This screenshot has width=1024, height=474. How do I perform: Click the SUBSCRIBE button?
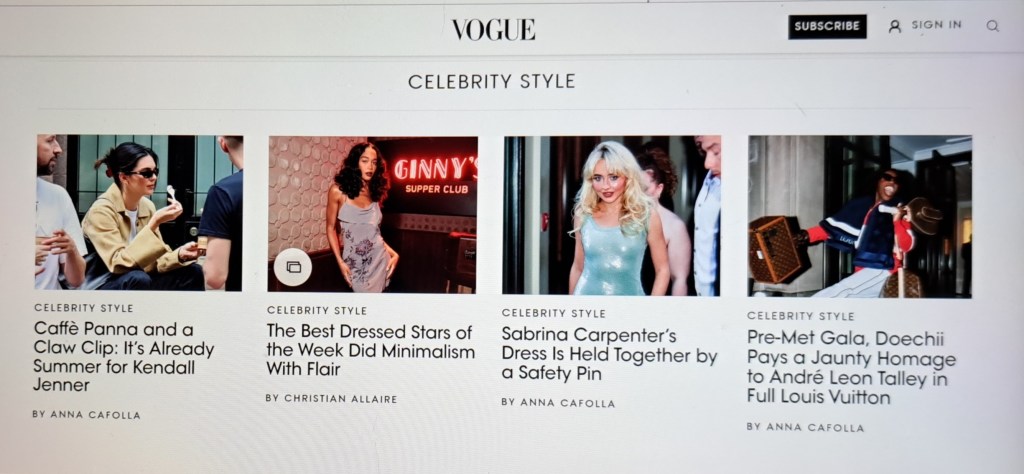(827, 27)
